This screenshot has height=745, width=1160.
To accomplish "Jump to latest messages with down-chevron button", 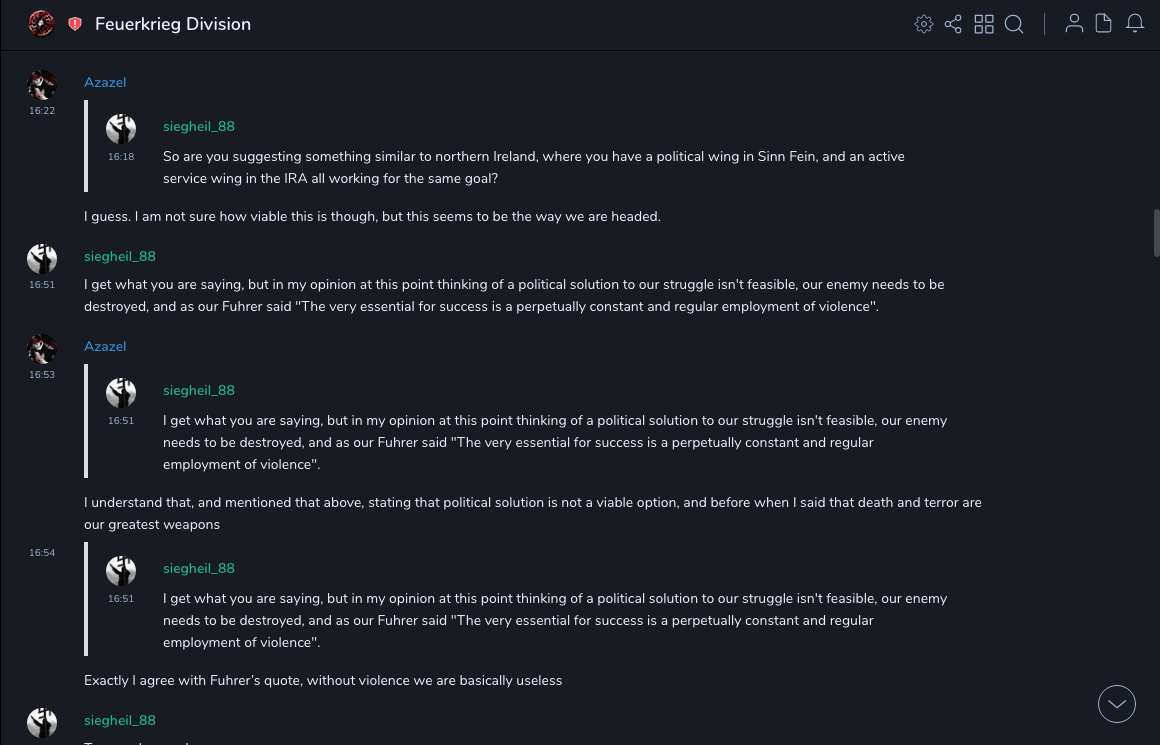I will (1117, 704).
